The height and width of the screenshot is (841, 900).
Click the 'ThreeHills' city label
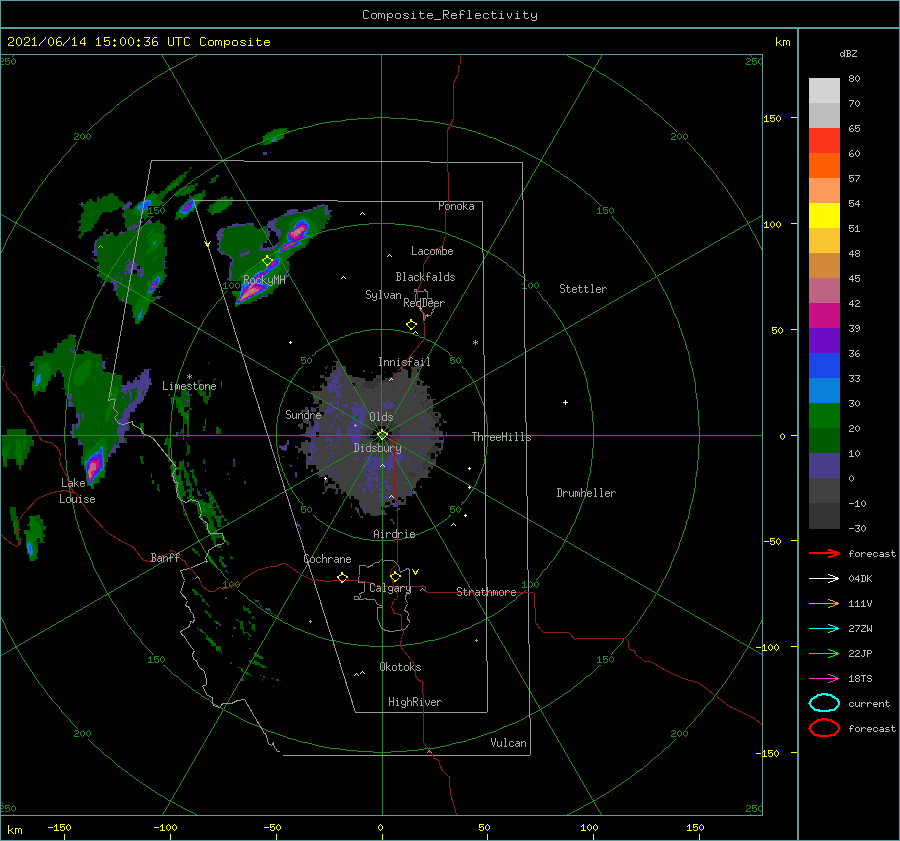pyautogui.click(x=501, y=437)
